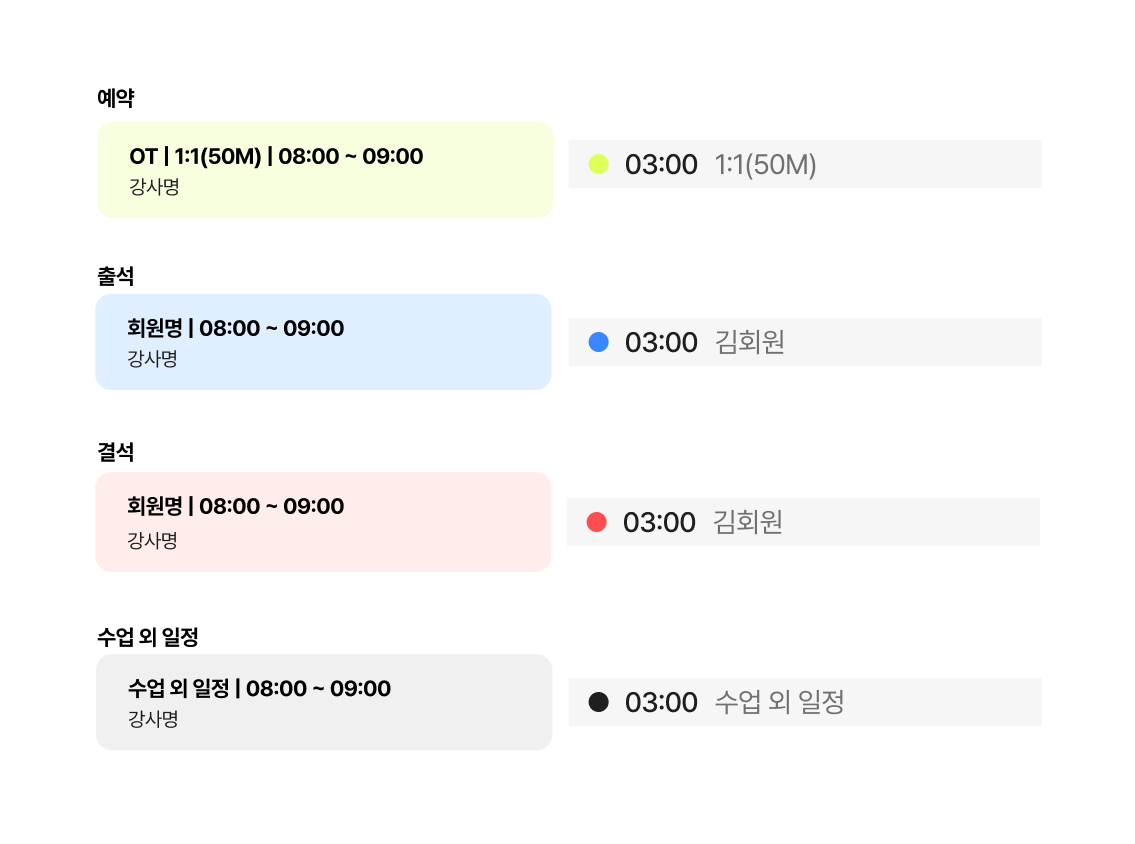Click 김회원 next to the red dot
The image size is (1135, 844).
tap(747, 522)
